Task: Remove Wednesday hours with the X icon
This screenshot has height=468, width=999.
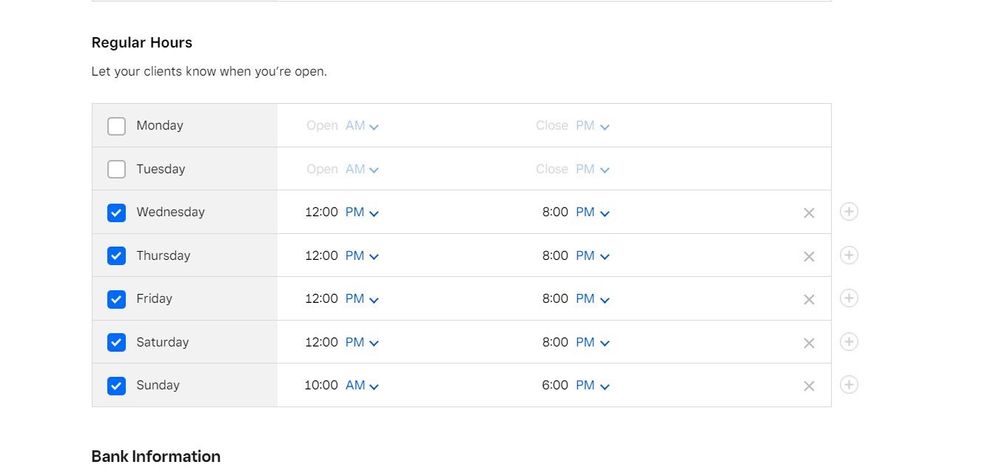Action: coord(809,213)
